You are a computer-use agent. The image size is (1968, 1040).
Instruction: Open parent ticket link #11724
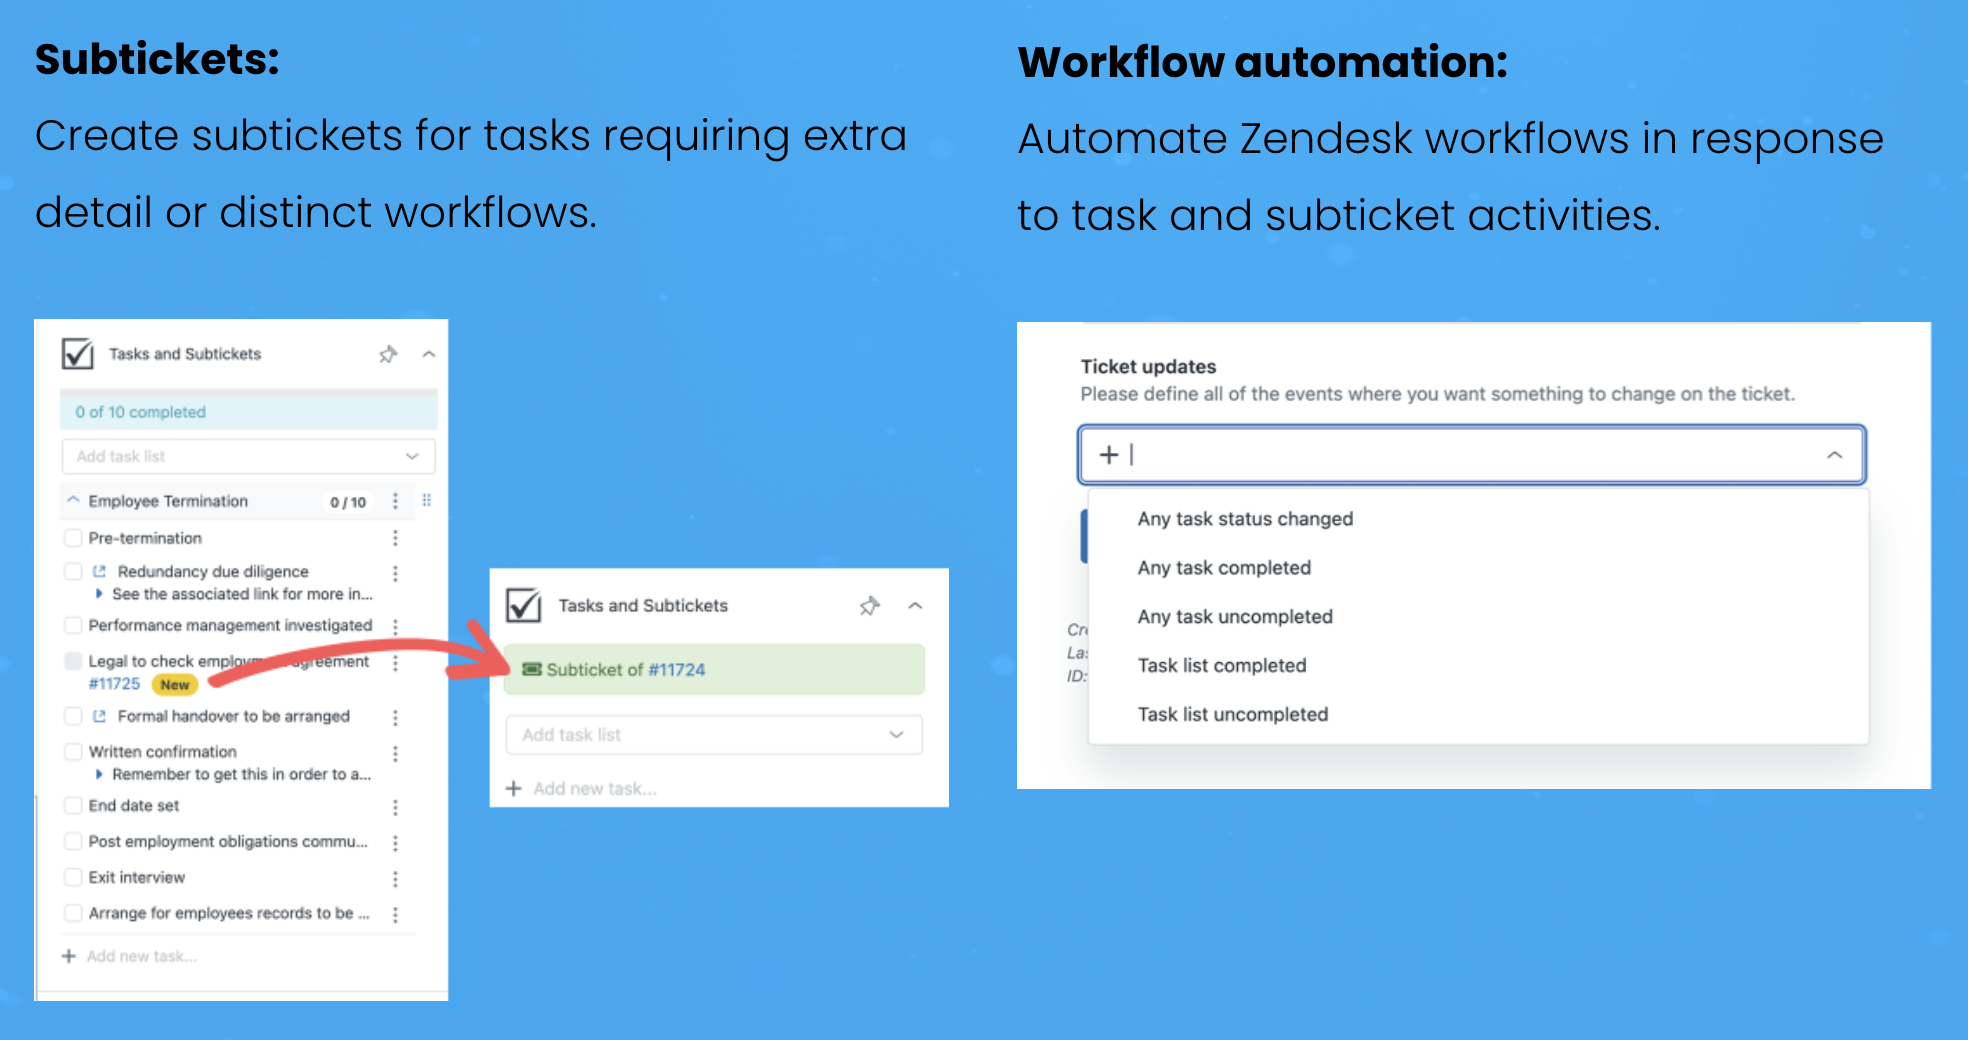click(677, 669)
